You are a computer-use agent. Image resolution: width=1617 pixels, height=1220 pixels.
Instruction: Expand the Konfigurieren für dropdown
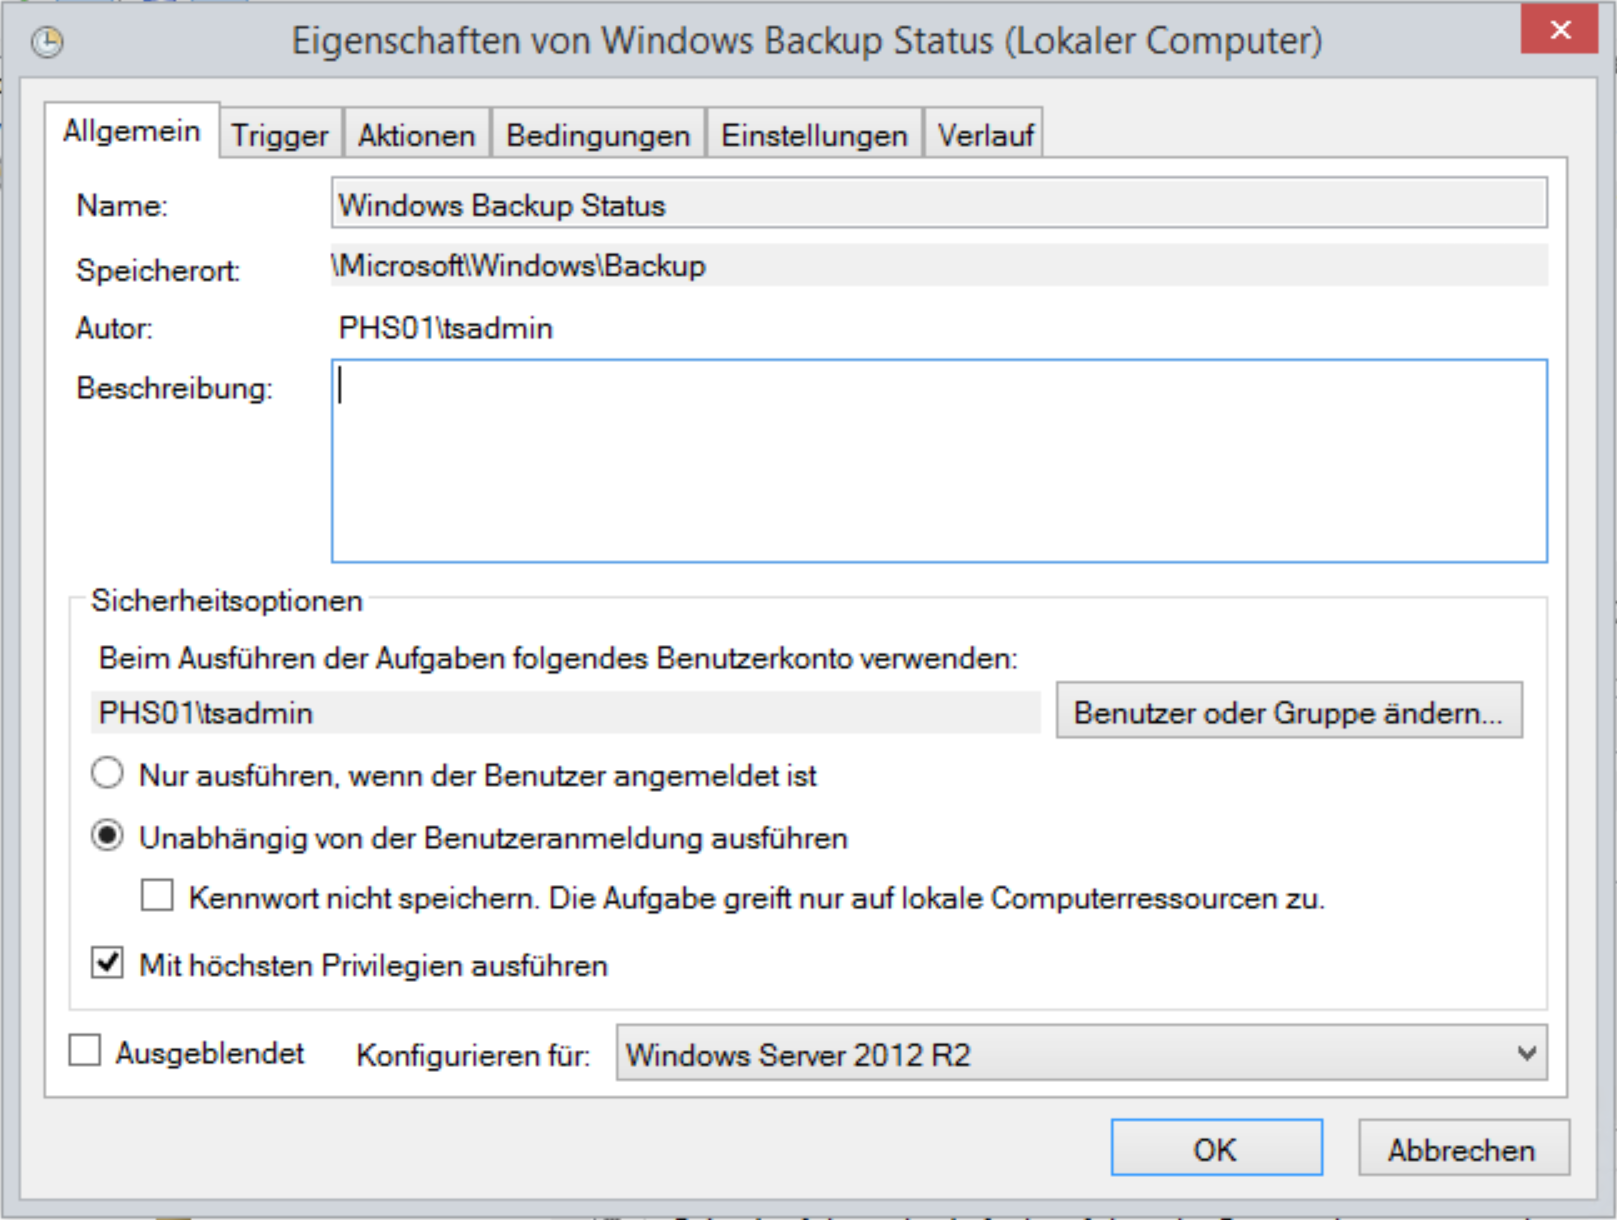coord(1080,1053)
